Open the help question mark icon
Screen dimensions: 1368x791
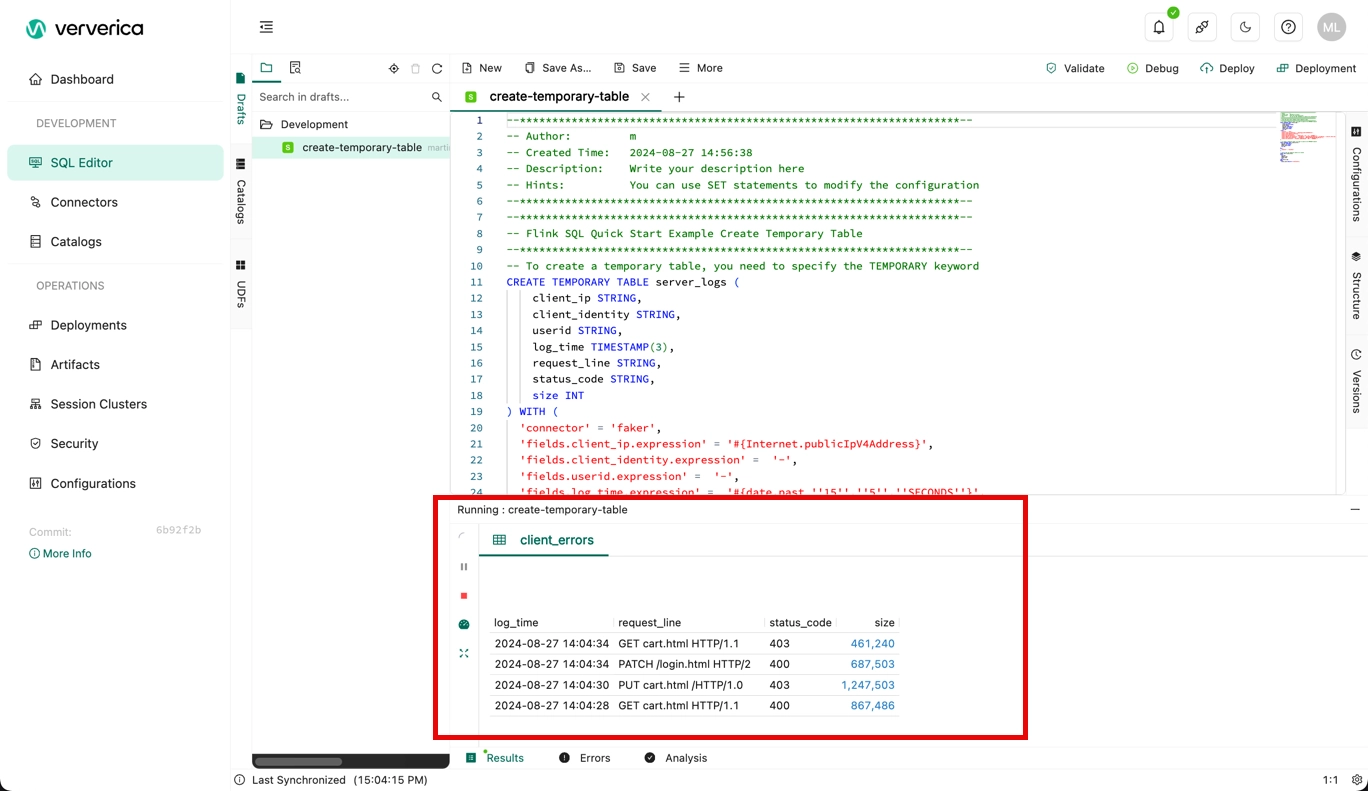[1288, 27]
